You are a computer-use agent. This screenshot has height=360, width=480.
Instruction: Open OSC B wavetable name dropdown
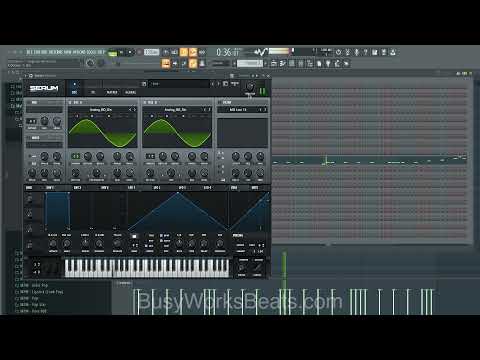coord(175,110)
